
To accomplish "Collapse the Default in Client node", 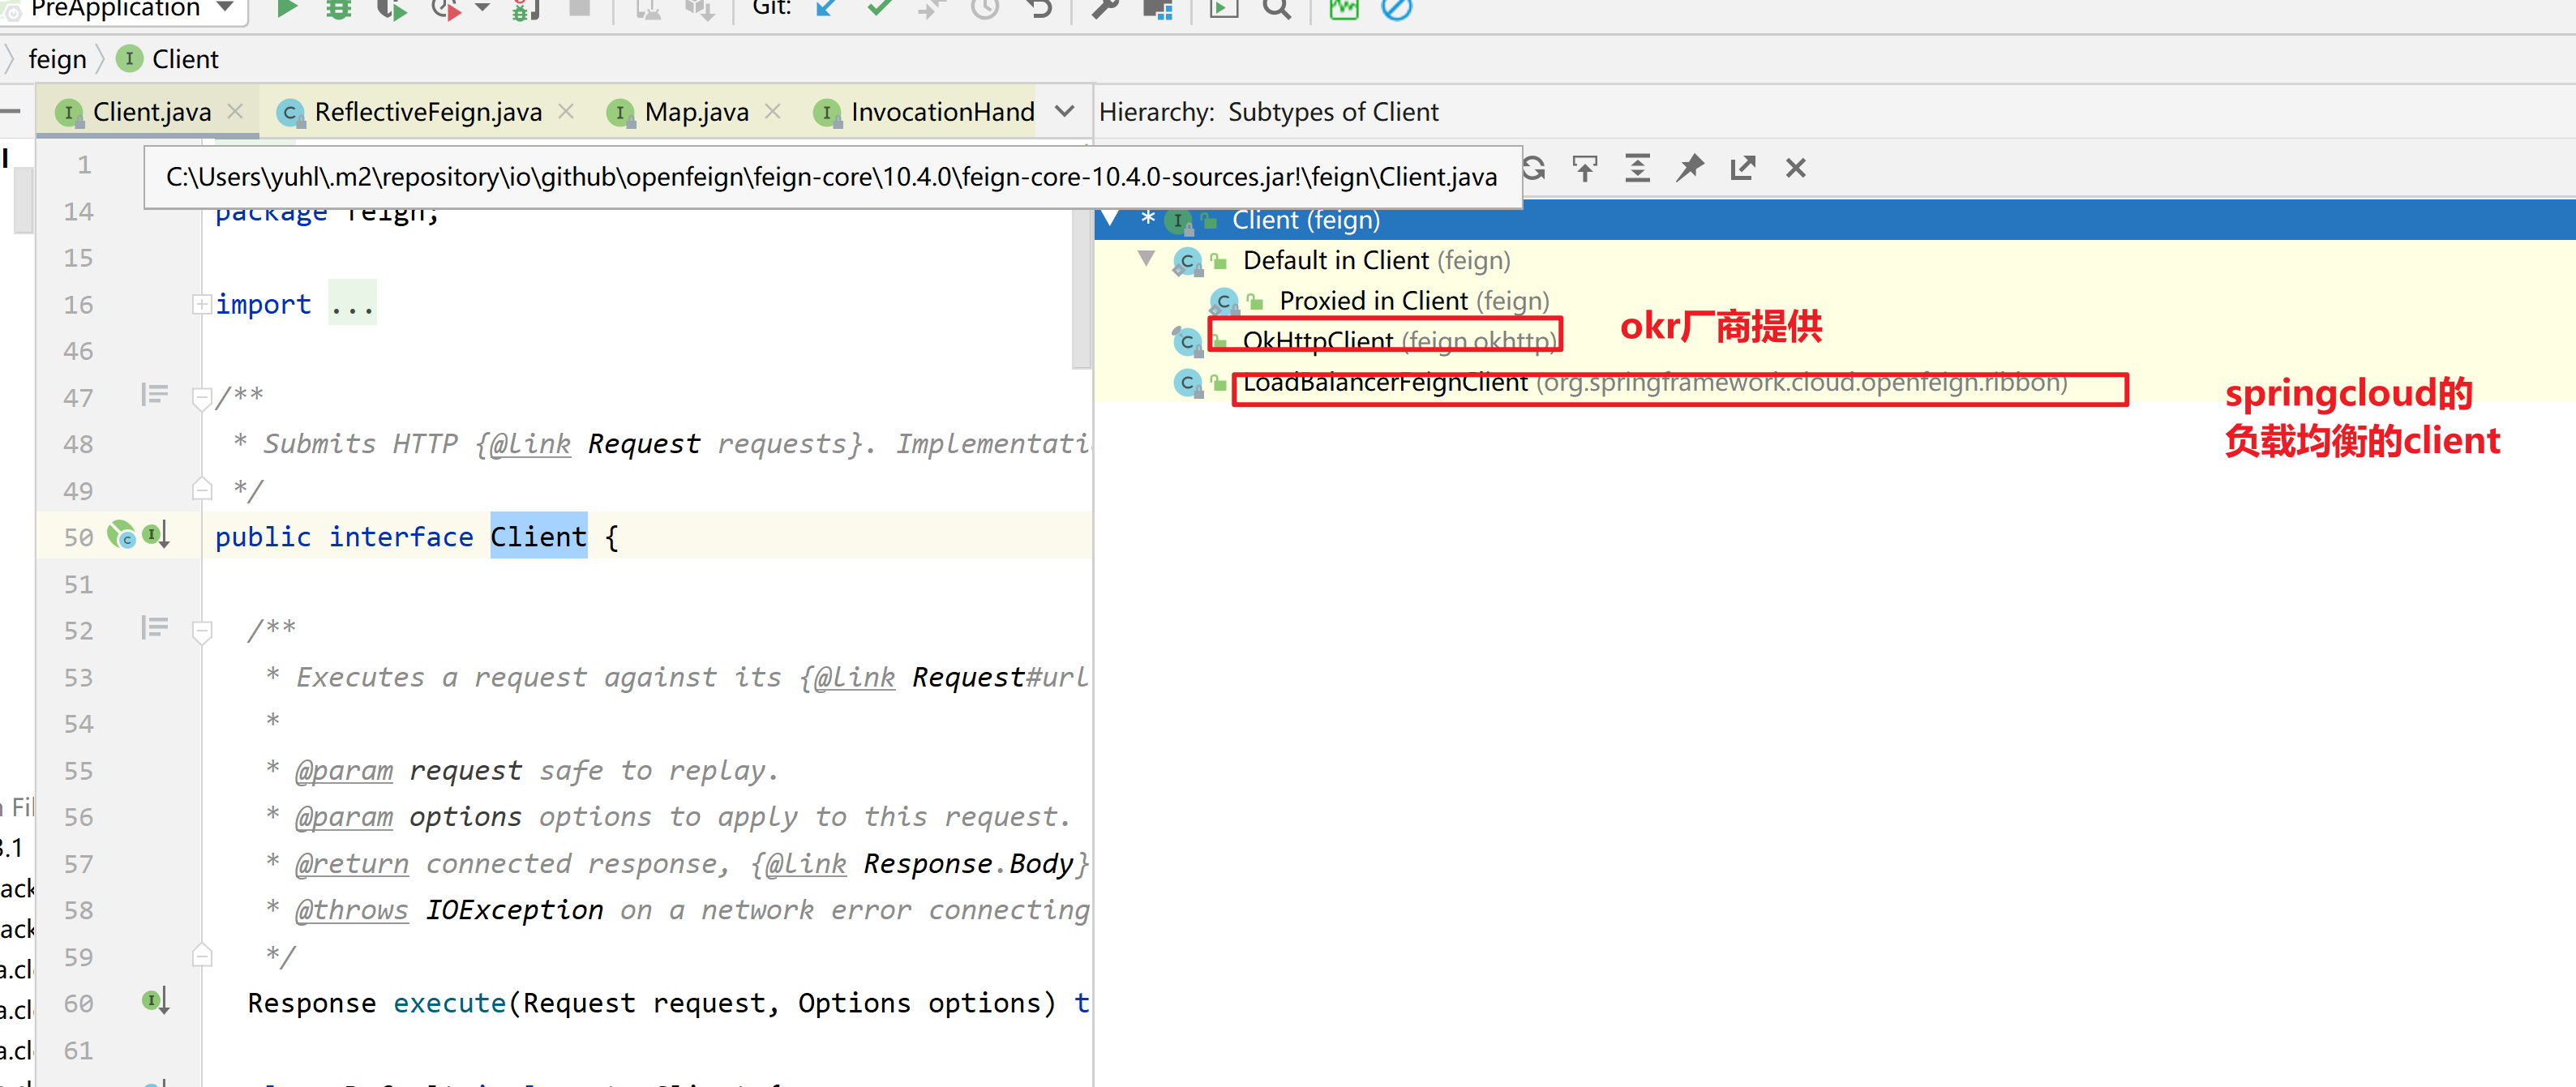I will coord(1147,260).
